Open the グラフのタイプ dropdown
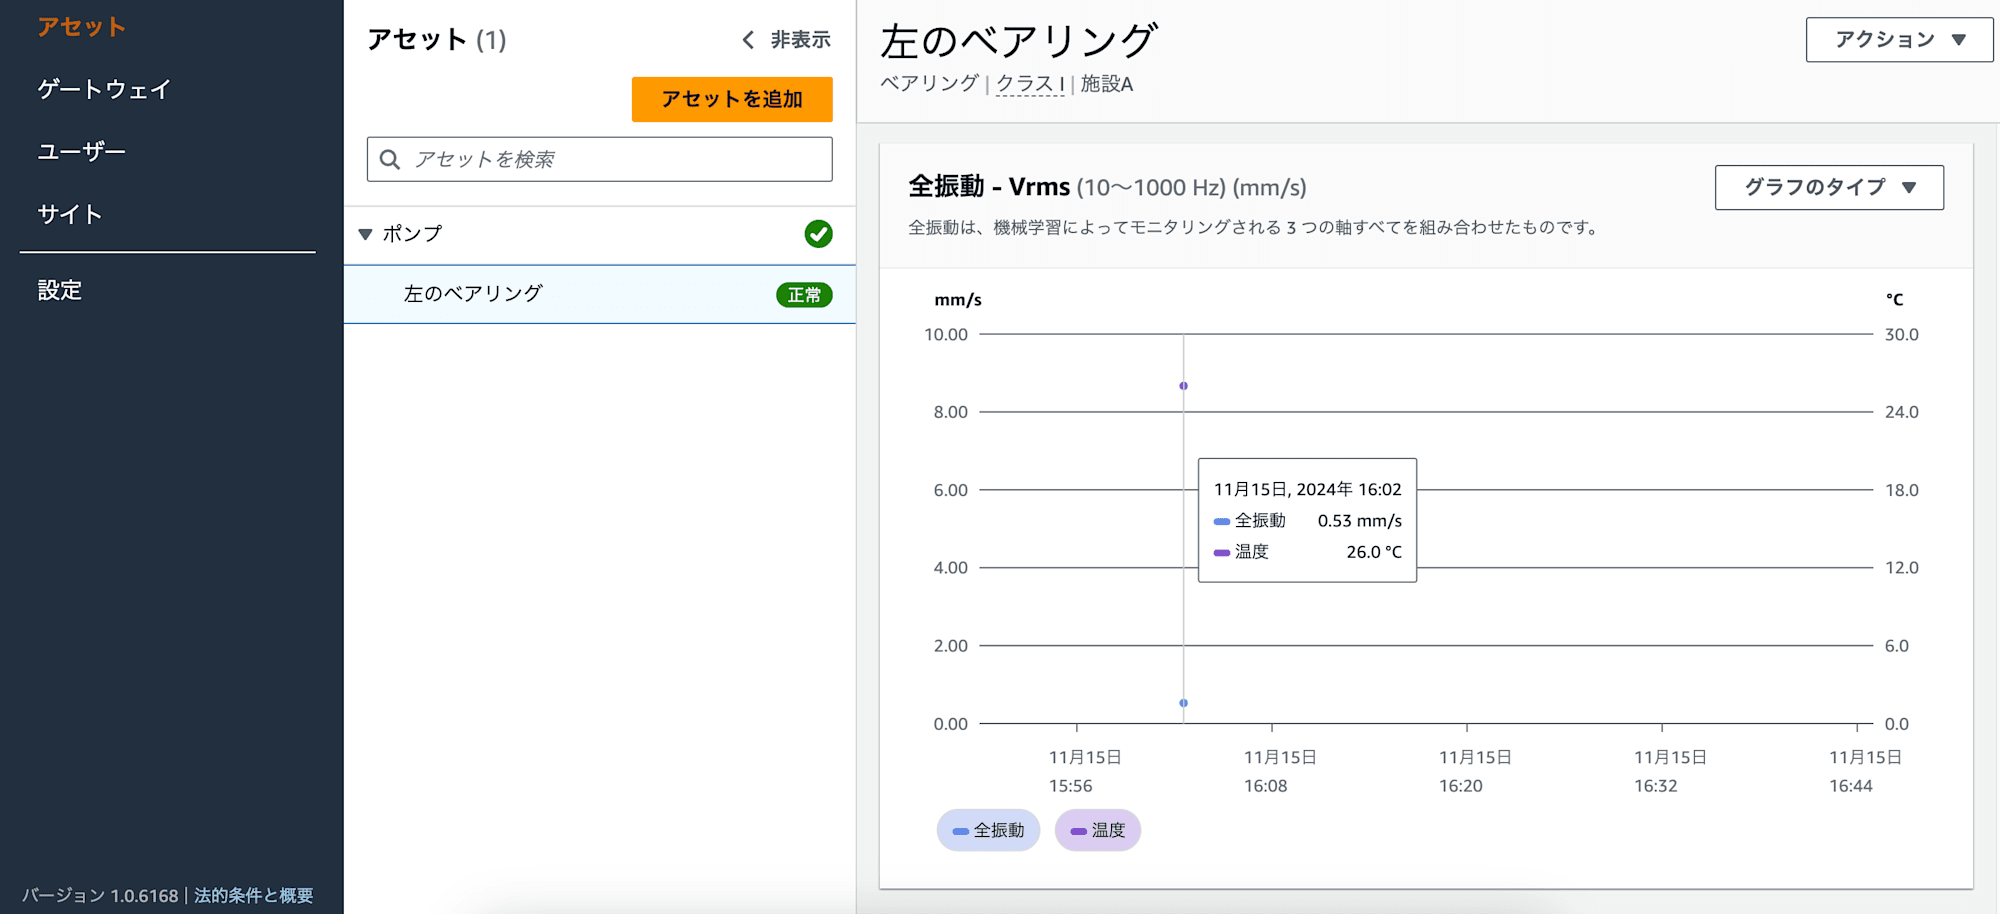The height and width of the screenshot is (914, 2000). [x=1829, y=187]
